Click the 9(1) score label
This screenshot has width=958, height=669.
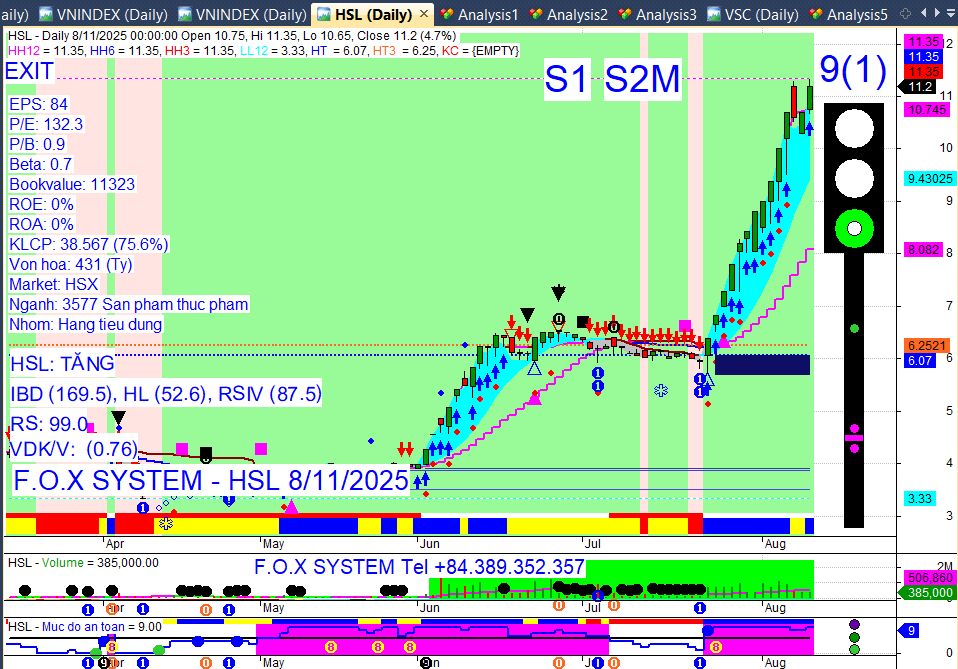[x=853, y=69]
